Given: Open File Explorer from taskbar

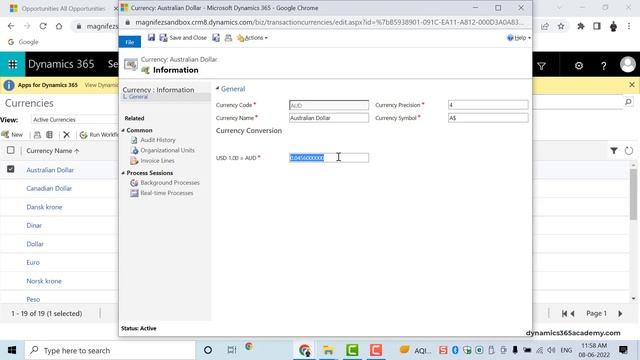Looking at the screenshot, I should point(328,350).
